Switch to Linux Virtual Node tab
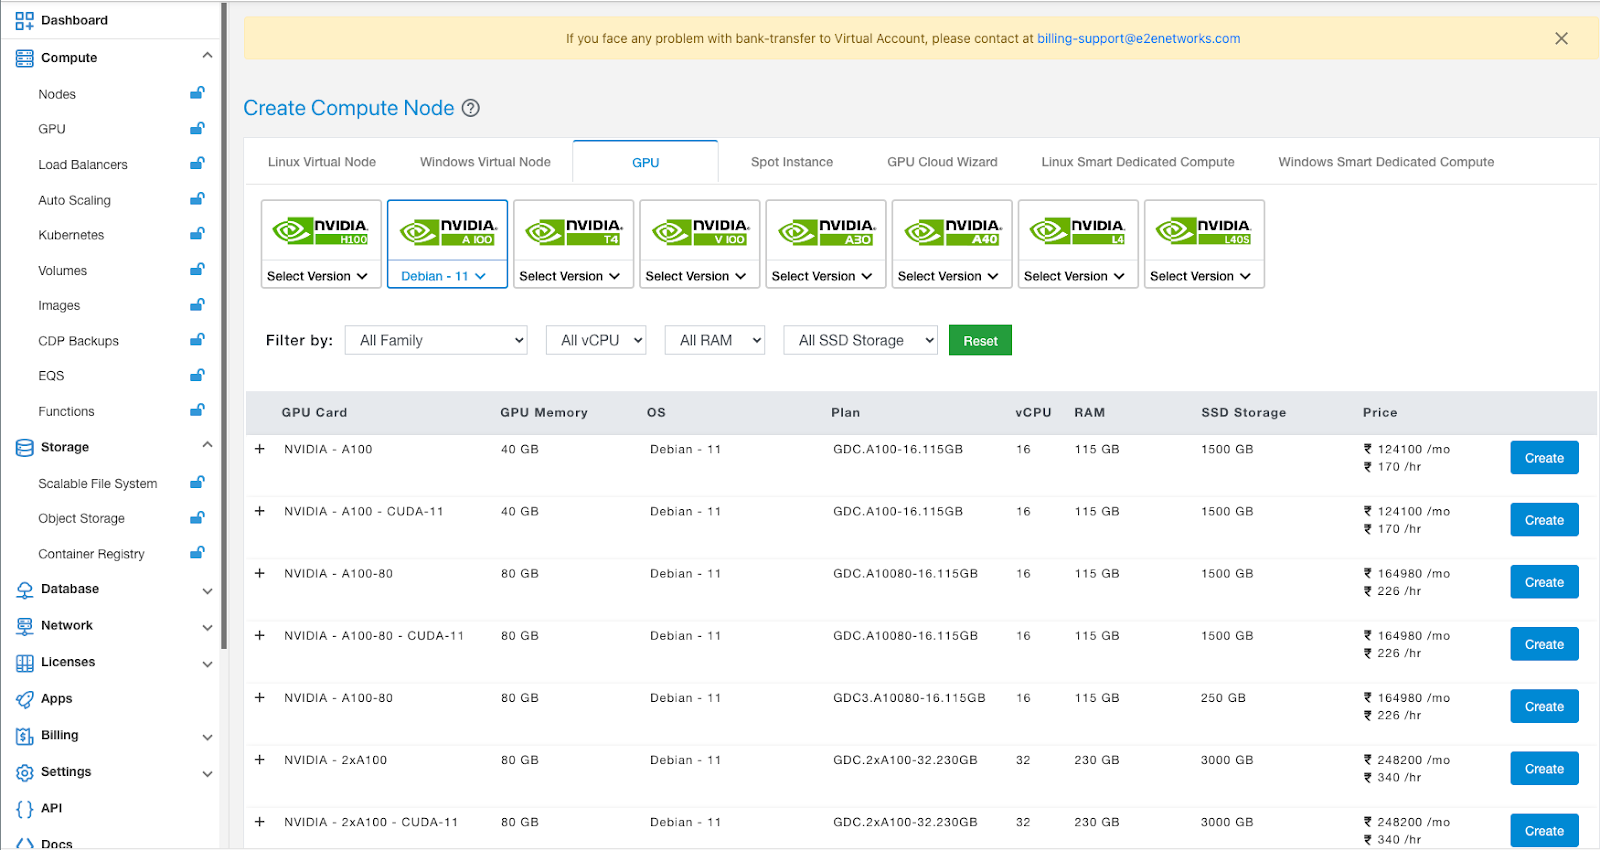The image size is (1600, 850). [322, 162]
